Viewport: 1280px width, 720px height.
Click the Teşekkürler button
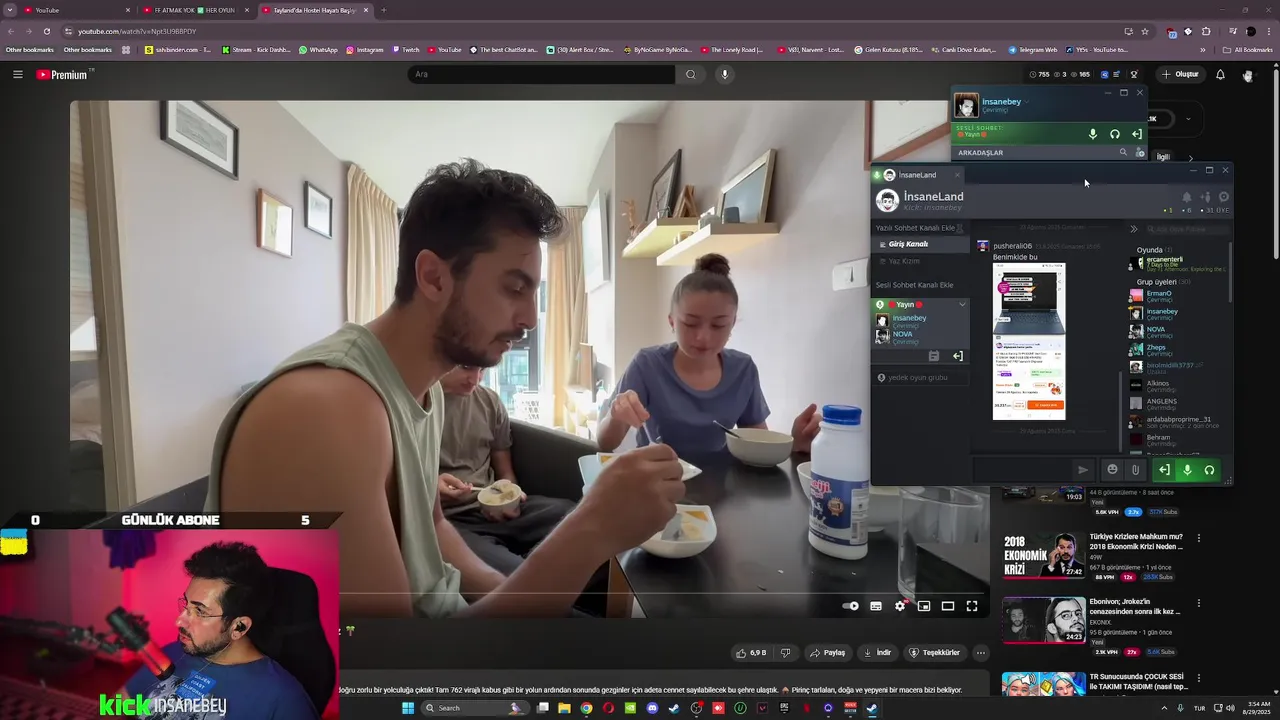click(x=934, y=653)
